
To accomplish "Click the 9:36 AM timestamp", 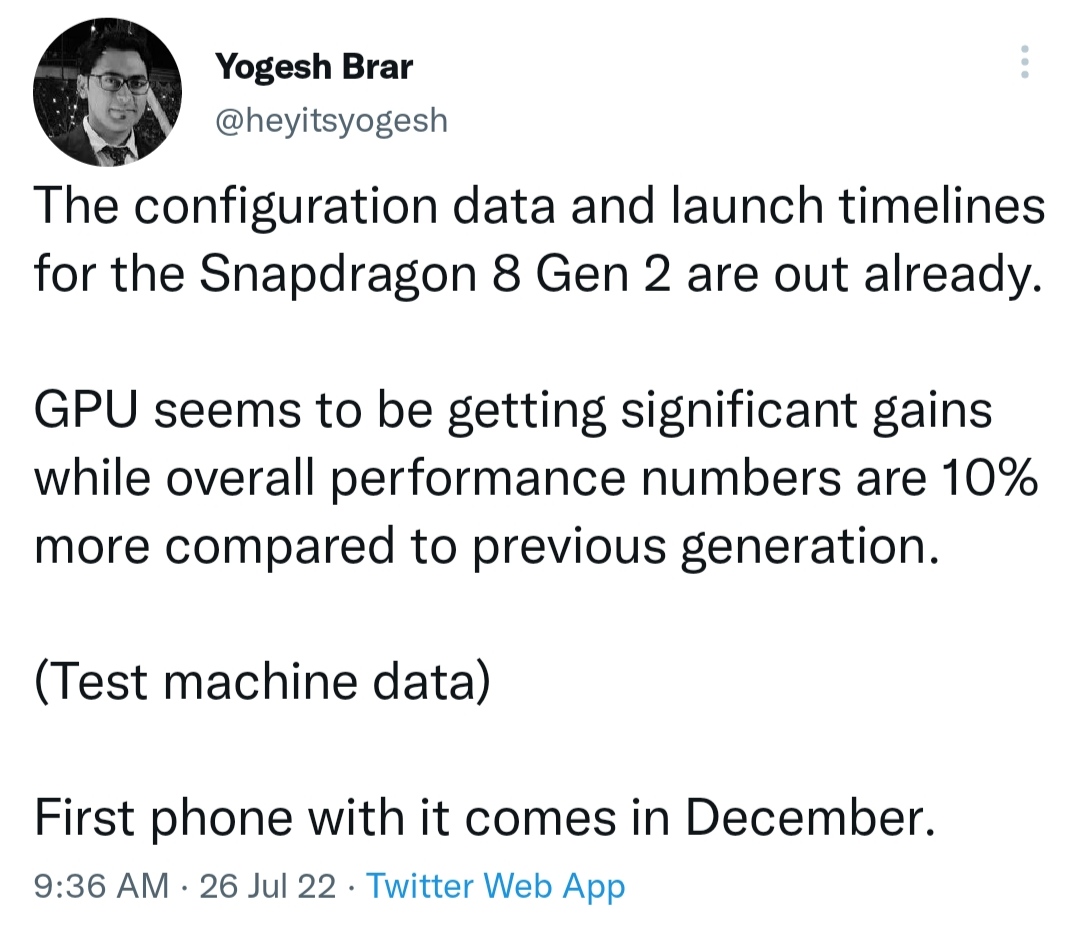I will [x=100, y=886].
